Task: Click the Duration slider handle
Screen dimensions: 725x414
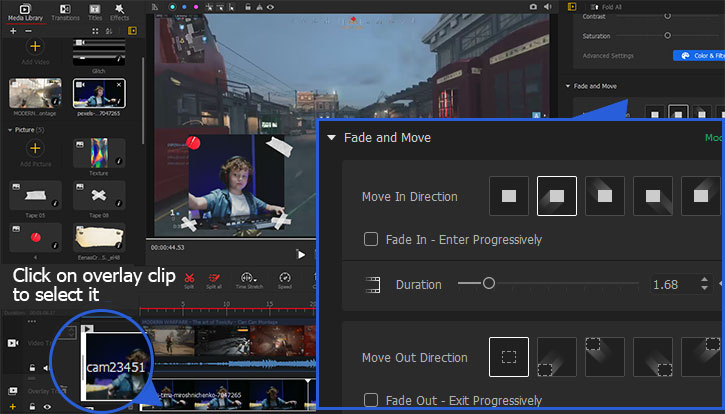Action: pyautogui.click(x=488, y=284)
